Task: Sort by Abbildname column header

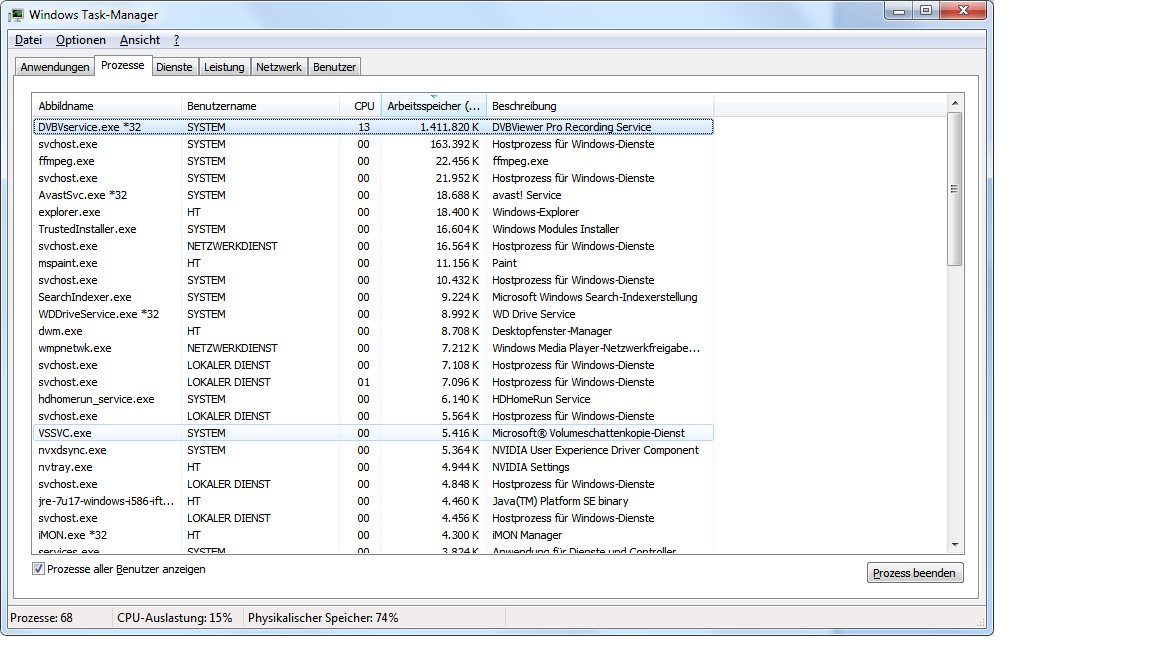Action: click(107, 106)
